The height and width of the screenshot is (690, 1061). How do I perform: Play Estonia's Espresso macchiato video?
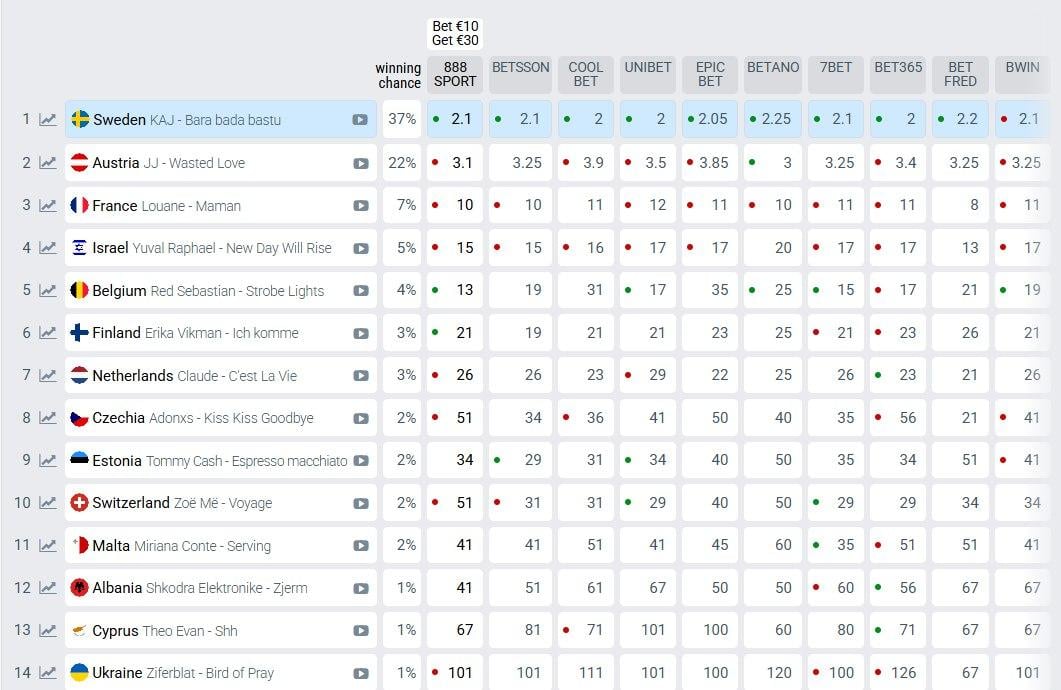point(361,461)
